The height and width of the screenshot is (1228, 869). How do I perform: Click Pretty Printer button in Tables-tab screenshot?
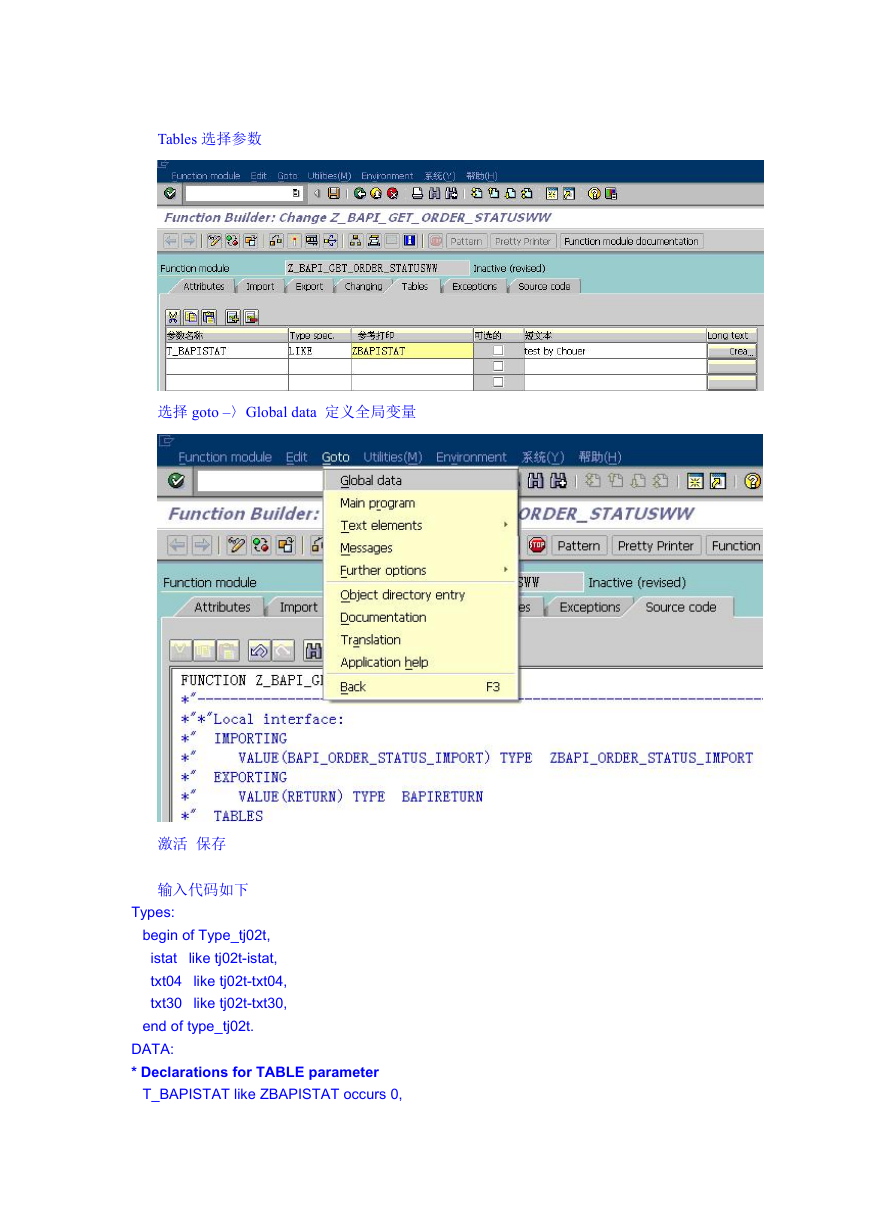pyautogui.click(x=523, y=241)
